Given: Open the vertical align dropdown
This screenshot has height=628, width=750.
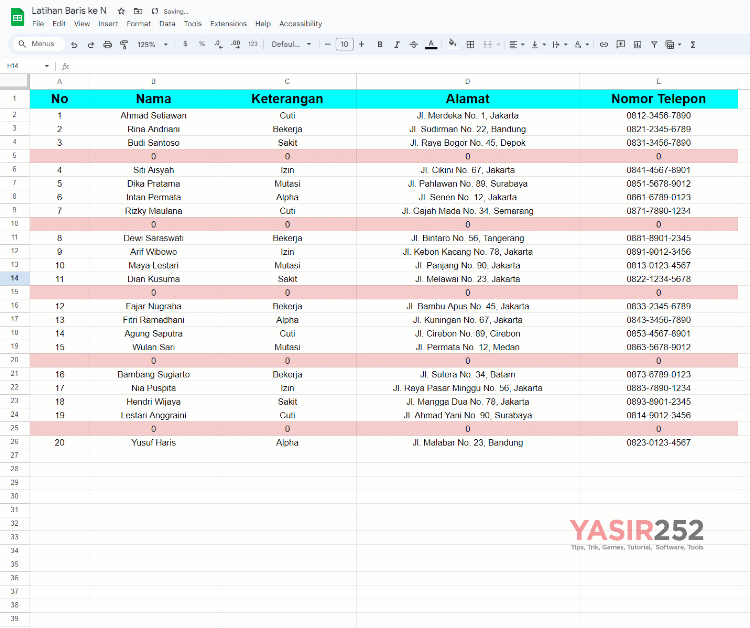Looking at the screenshot, I should pos(539,44).
